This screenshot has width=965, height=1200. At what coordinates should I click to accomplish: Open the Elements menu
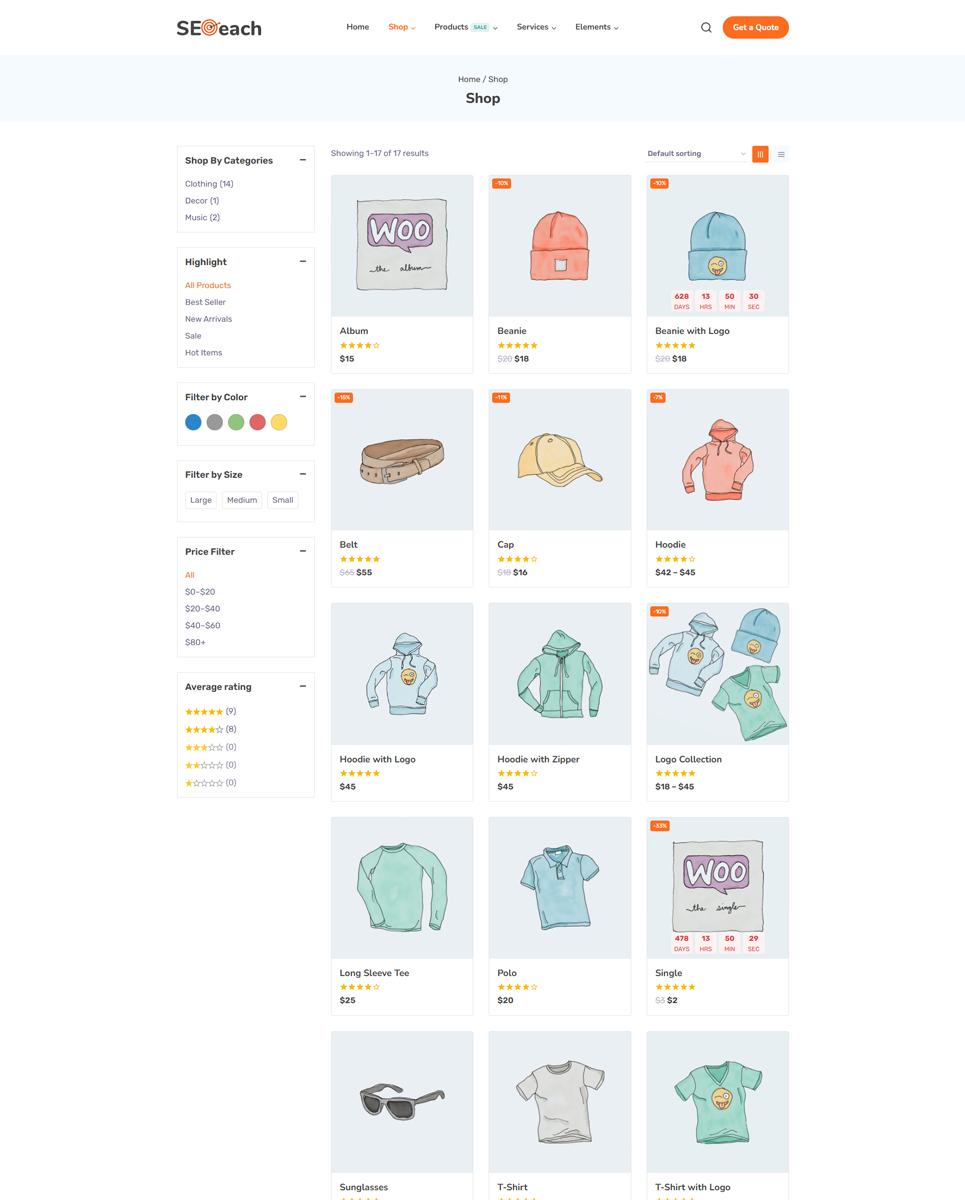pyautogui.click(x=597, y=27)
